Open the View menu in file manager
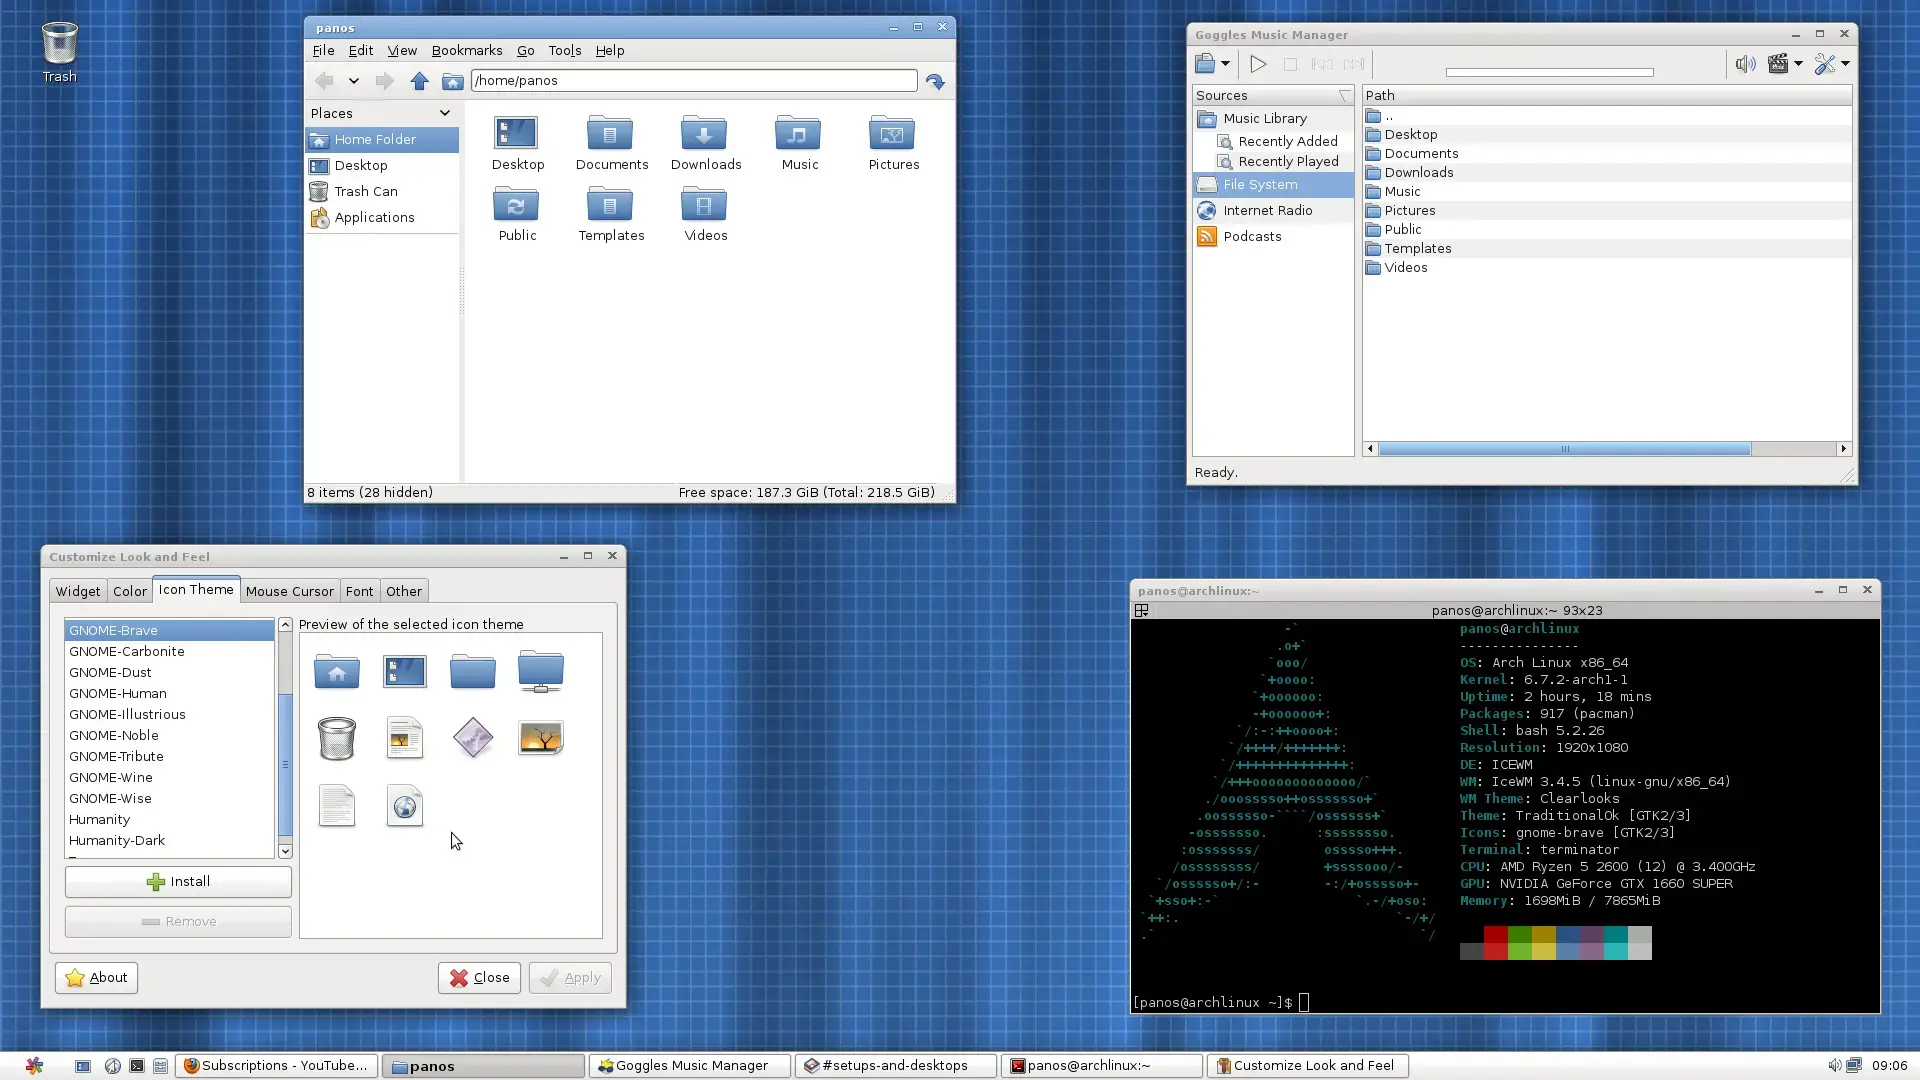1920x1080 pixels. 402,50
